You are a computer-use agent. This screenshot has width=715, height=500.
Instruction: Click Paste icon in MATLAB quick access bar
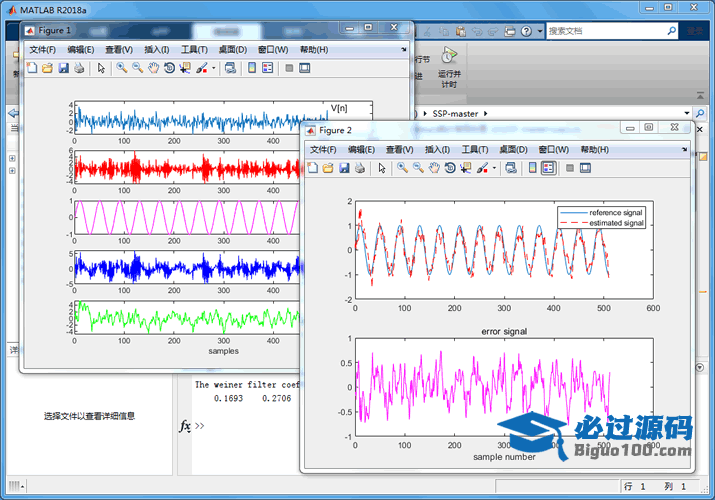pos(461,31)
